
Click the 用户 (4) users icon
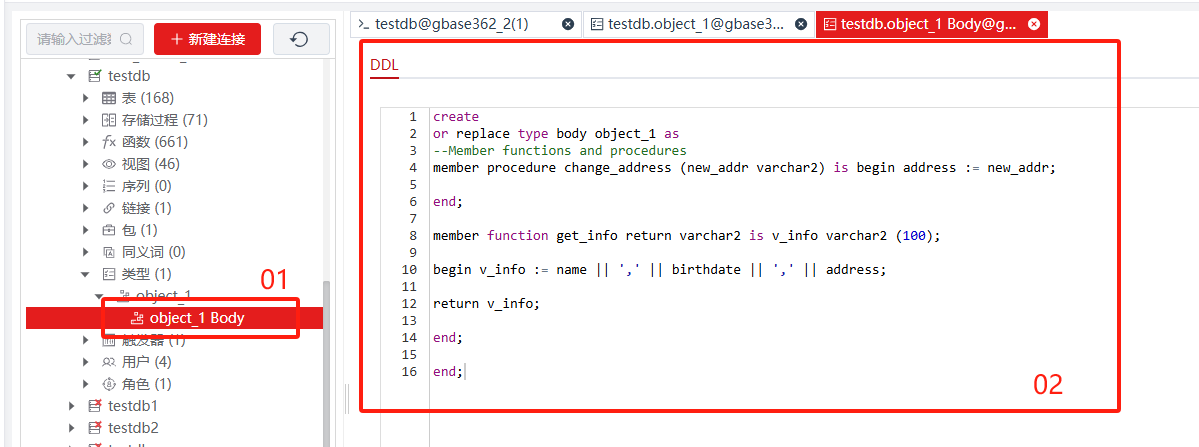pos(109,362)
